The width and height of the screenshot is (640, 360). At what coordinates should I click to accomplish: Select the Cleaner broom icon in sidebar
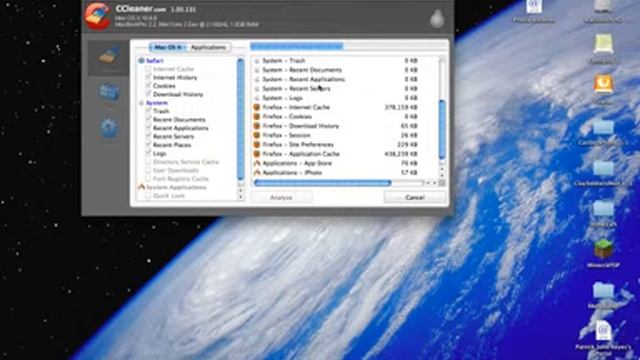click(x=109, y=56)
